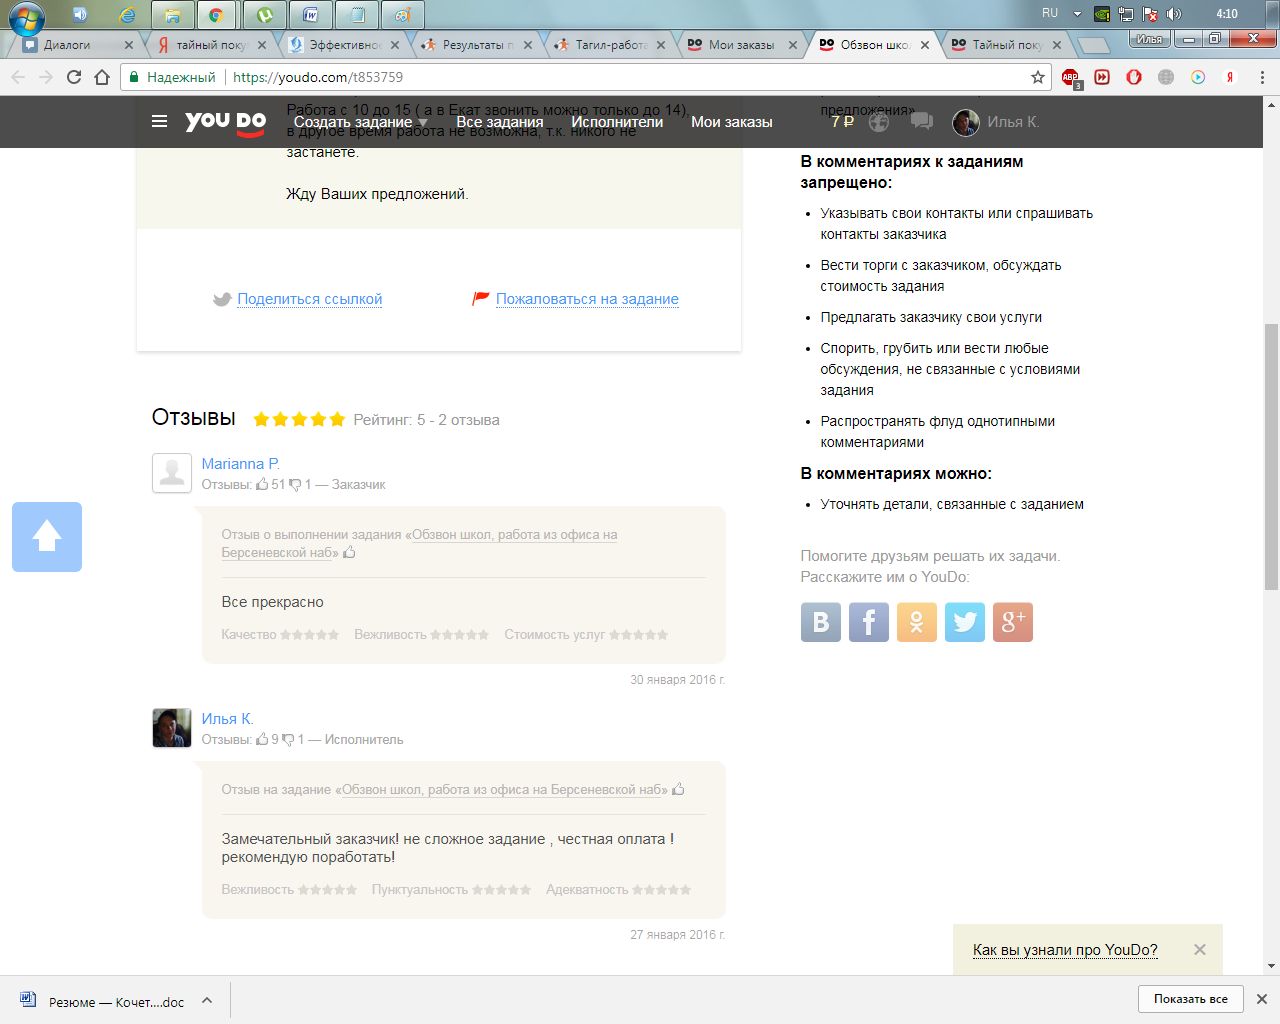Open messages chat bubble icon in header

921,122
